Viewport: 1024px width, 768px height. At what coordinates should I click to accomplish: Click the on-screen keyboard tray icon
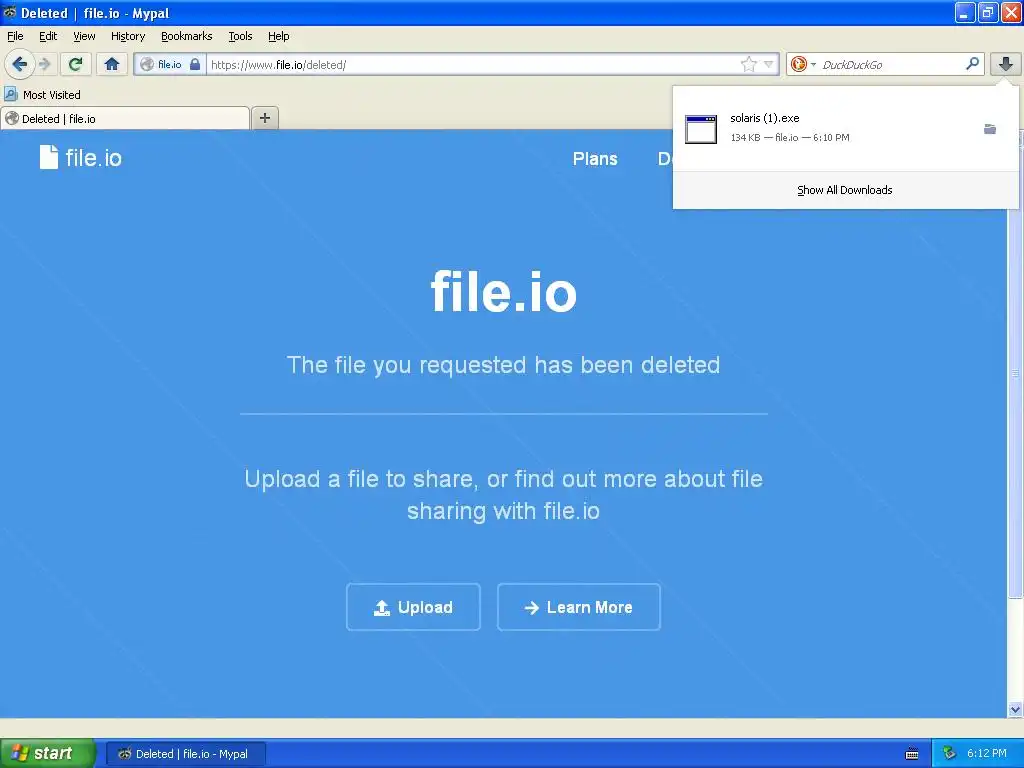click(912, 754)
